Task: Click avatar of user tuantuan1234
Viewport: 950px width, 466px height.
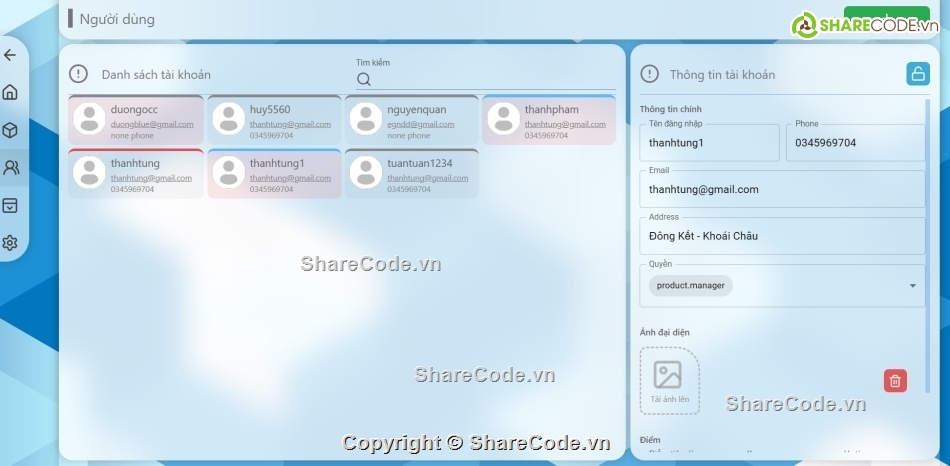Action: pyautogui.click(x=366, y=172)
